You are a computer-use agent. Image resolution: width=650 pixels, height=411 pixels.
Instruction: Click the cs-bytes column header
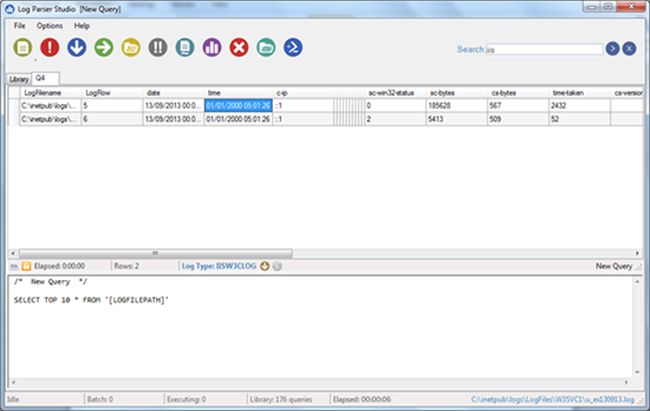click(x=518, y=93)
